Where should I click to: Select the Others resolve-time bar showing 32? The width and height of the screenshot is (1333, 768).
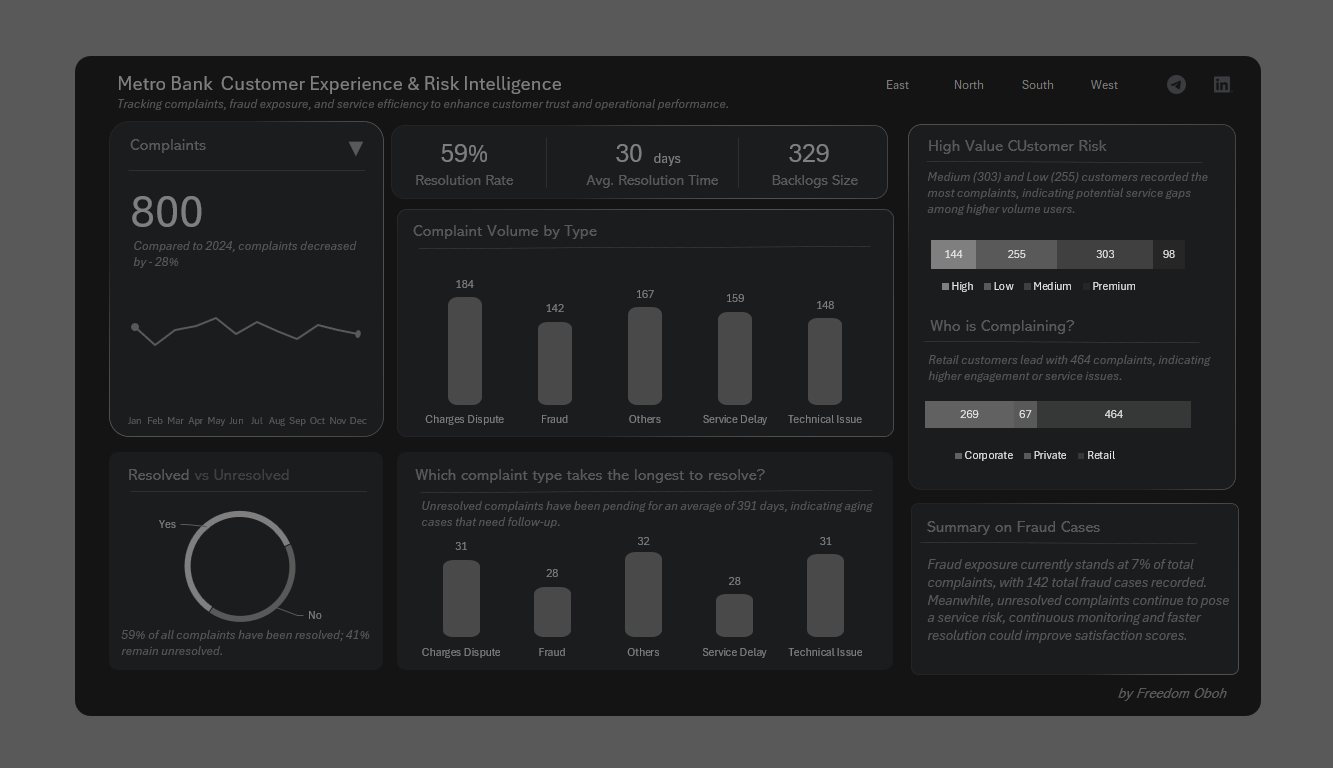coord(643,594)
